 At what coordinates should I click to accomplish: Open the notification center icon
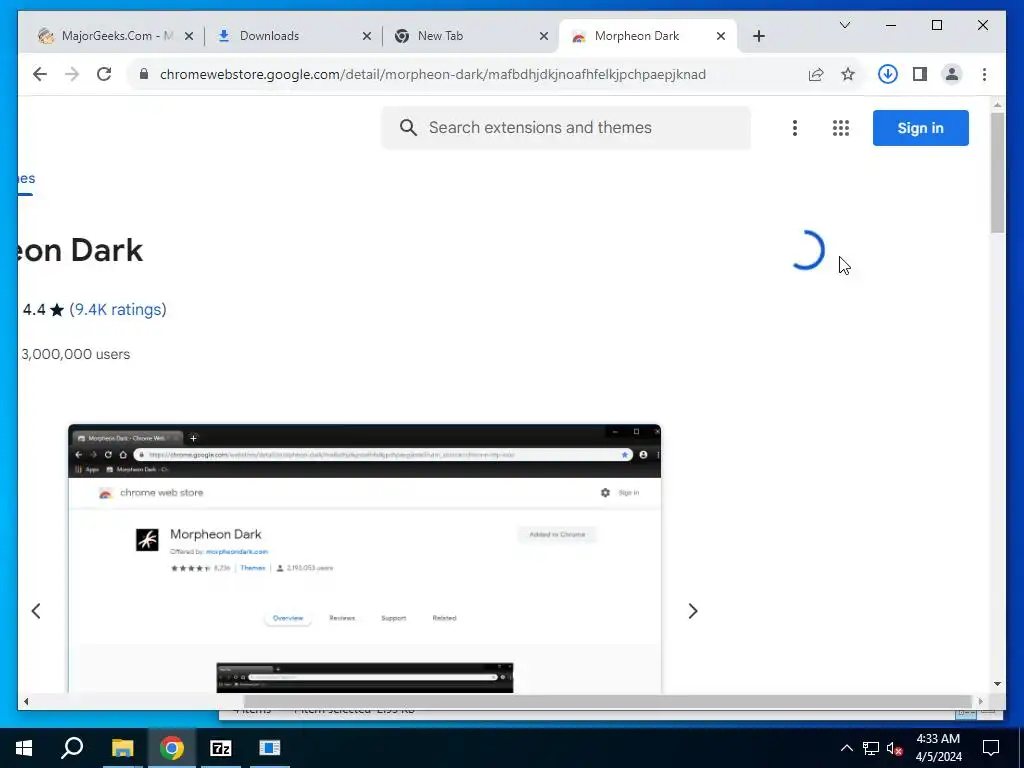tap(991, 748)
